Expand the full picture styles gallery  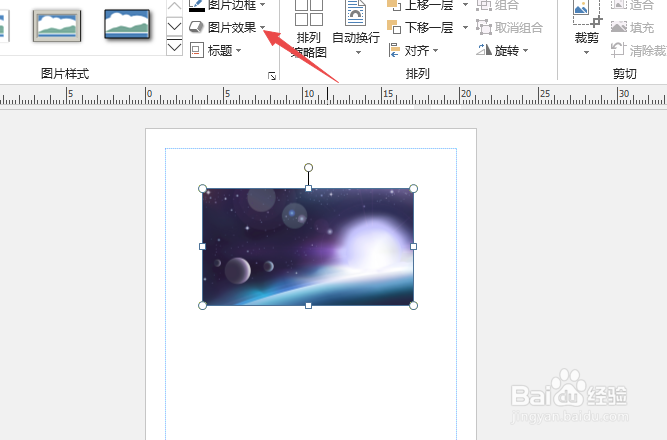click(x=174, y=47)
